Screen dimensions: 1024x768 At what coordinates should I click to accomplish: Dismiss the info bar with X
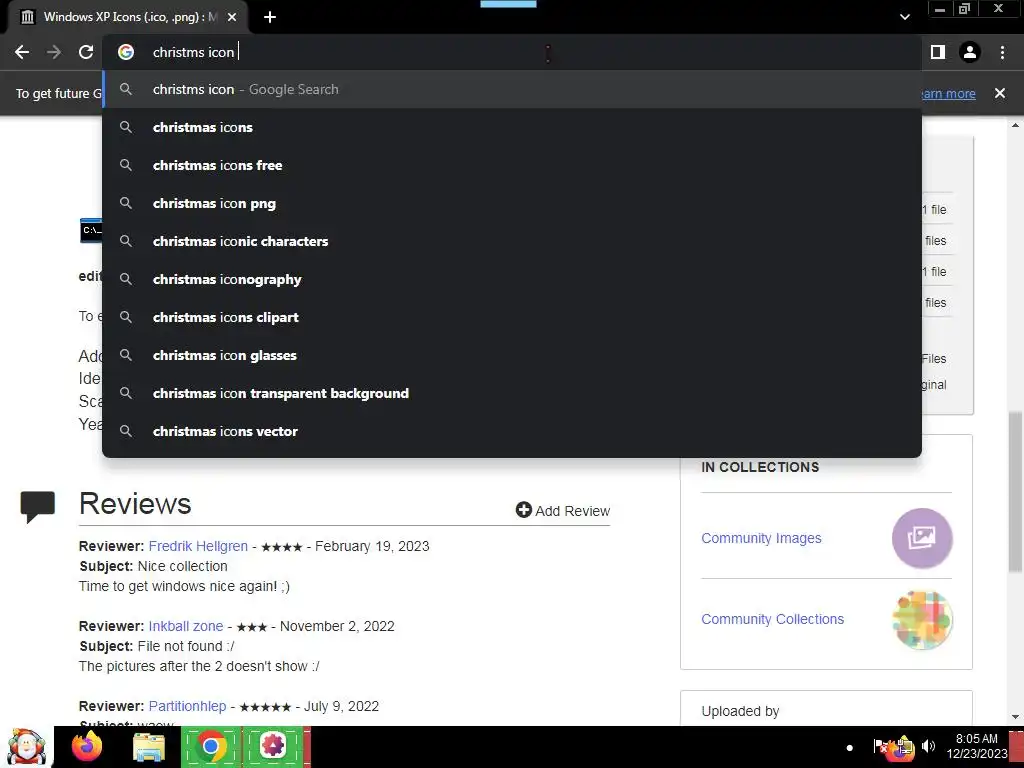[x=1000, y=93]
